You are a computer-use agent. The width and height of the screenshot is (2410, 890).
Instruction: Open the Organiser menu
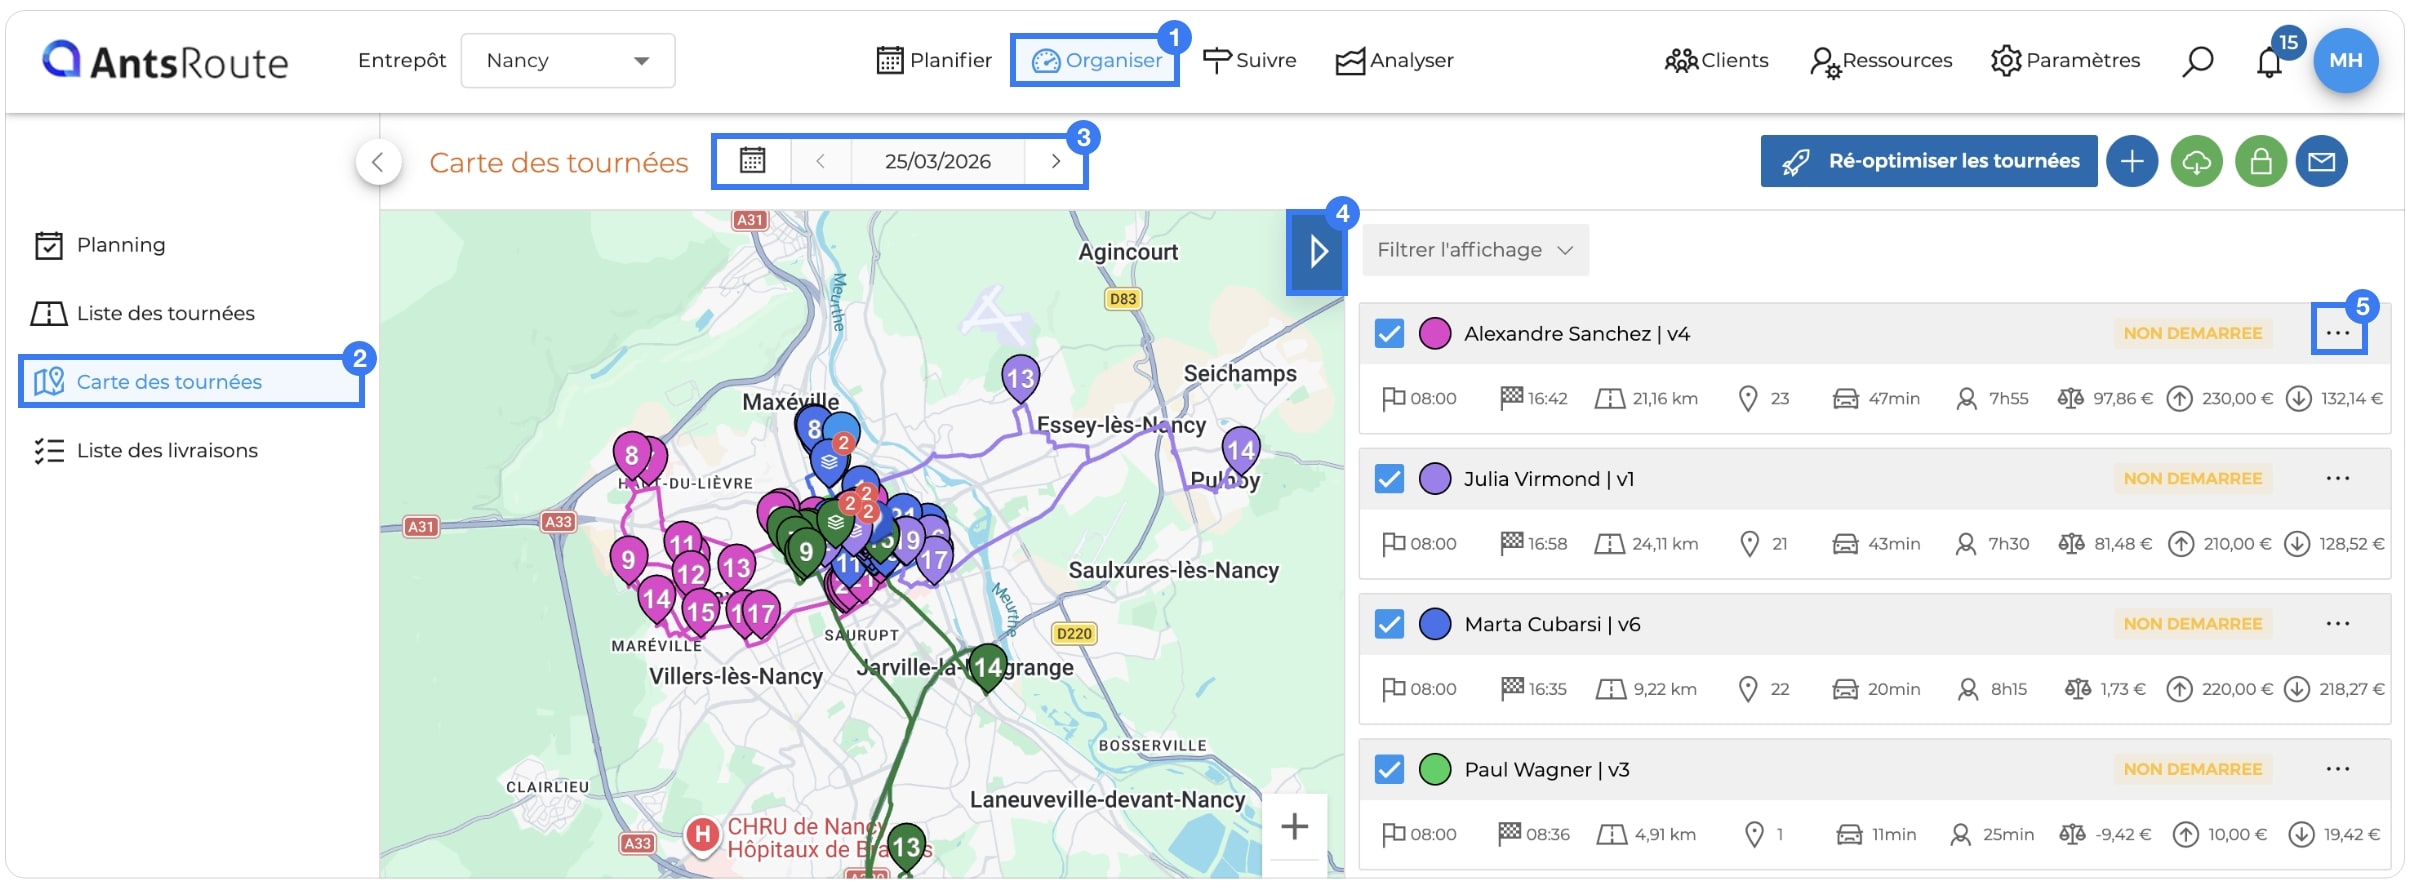pos(1095,60)
